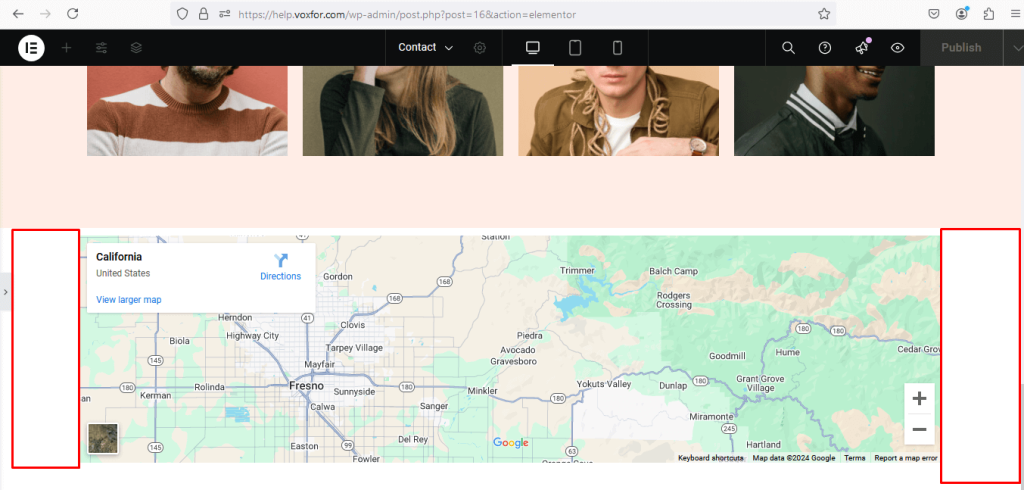This screenshot has width=1024, height=490.
Task: Go back in browser history
Action: pos(18,14)
